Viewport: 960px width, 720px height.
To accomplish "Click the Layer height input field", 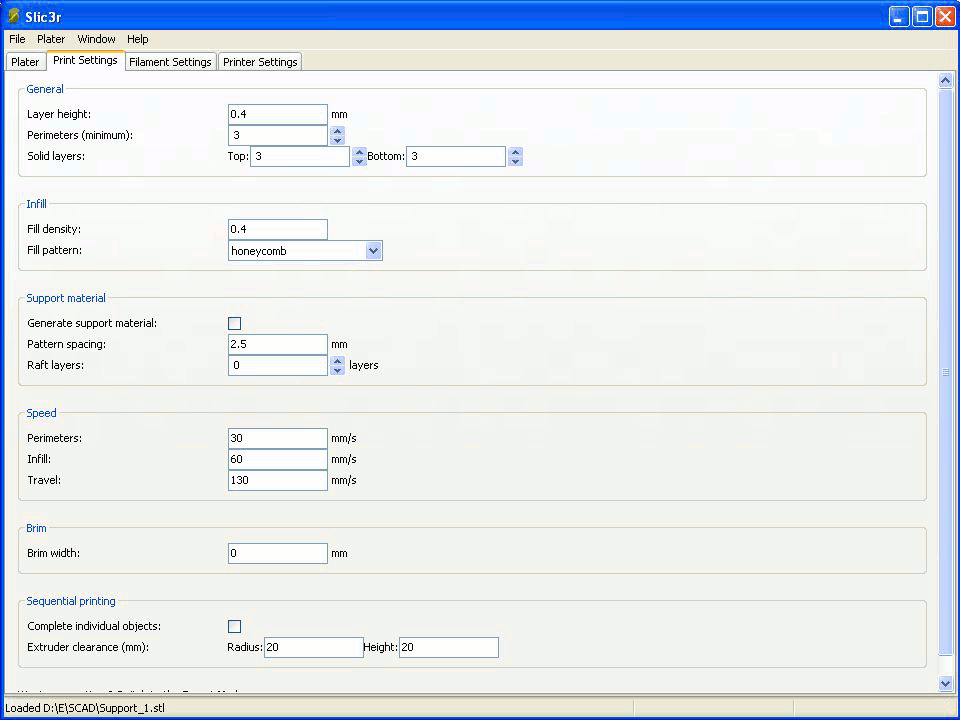I will [x=278, y=115].
